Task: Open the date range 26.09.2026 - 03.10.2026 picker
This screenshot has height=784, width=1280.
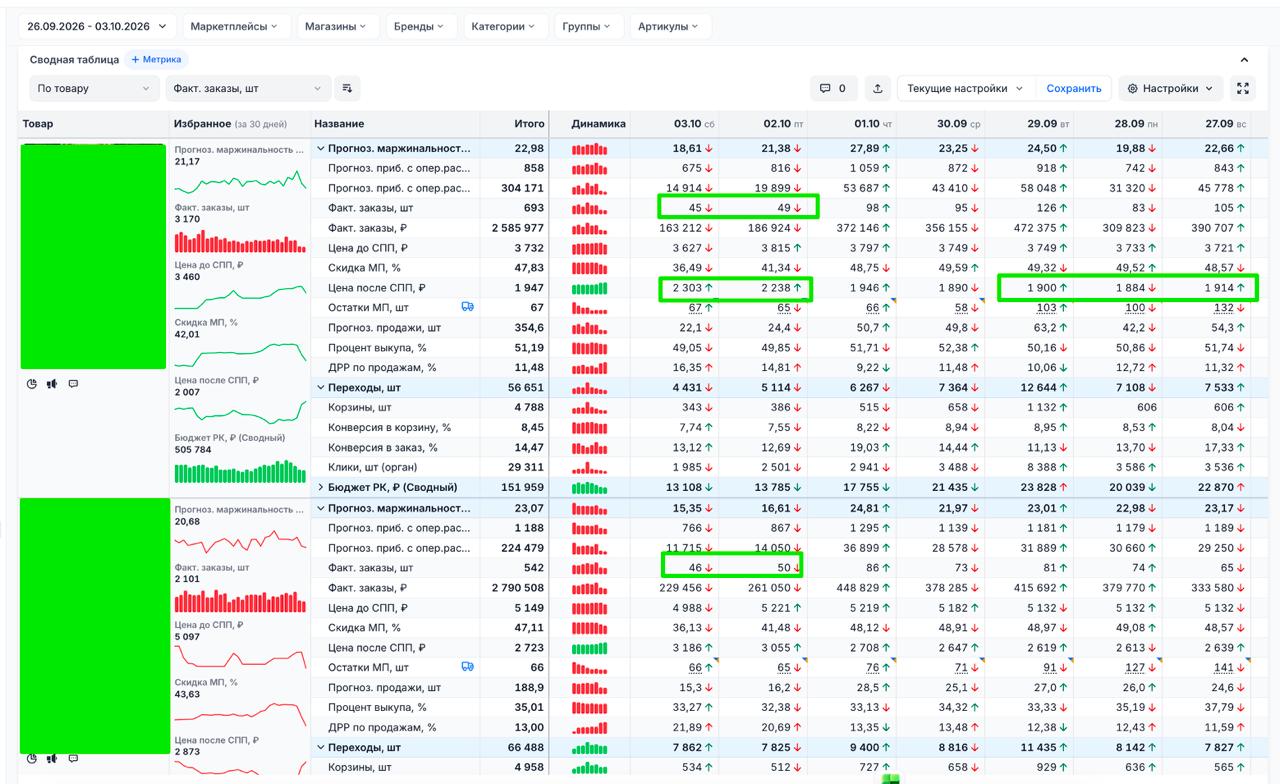Action: click(97, 26)
